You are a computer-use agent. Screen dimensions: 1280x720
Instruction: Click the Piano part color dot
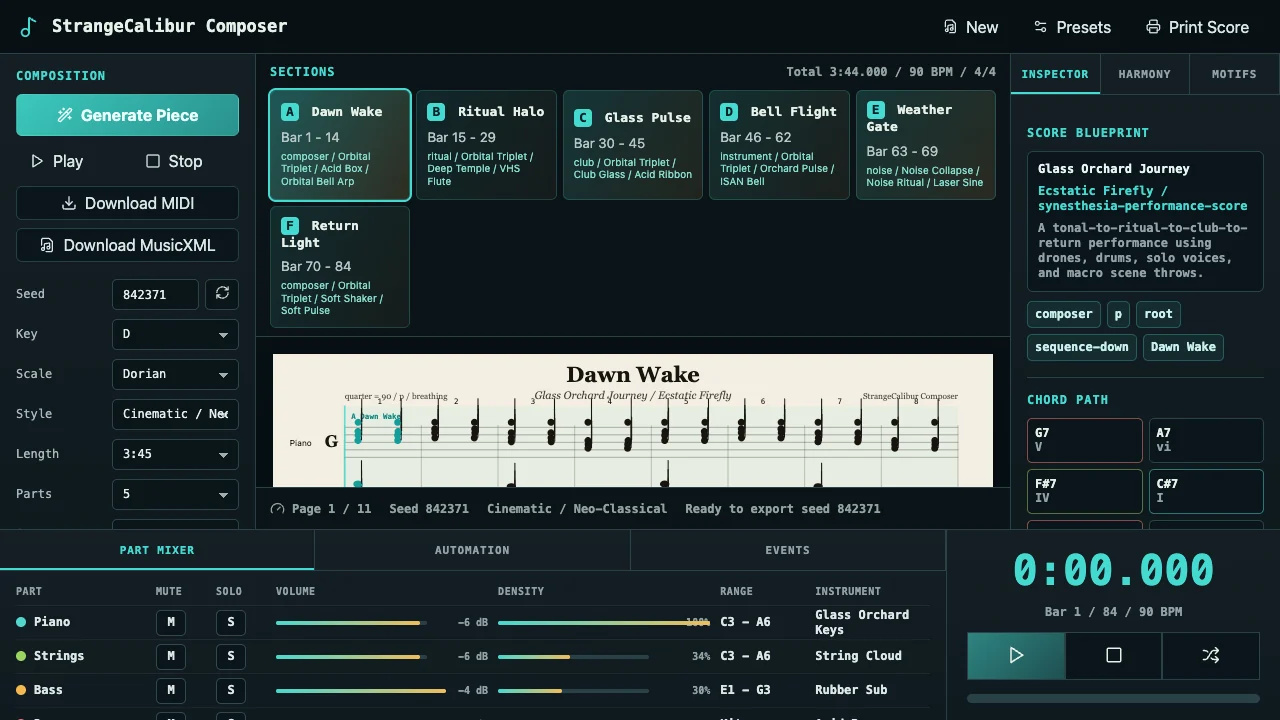point(21,622)
